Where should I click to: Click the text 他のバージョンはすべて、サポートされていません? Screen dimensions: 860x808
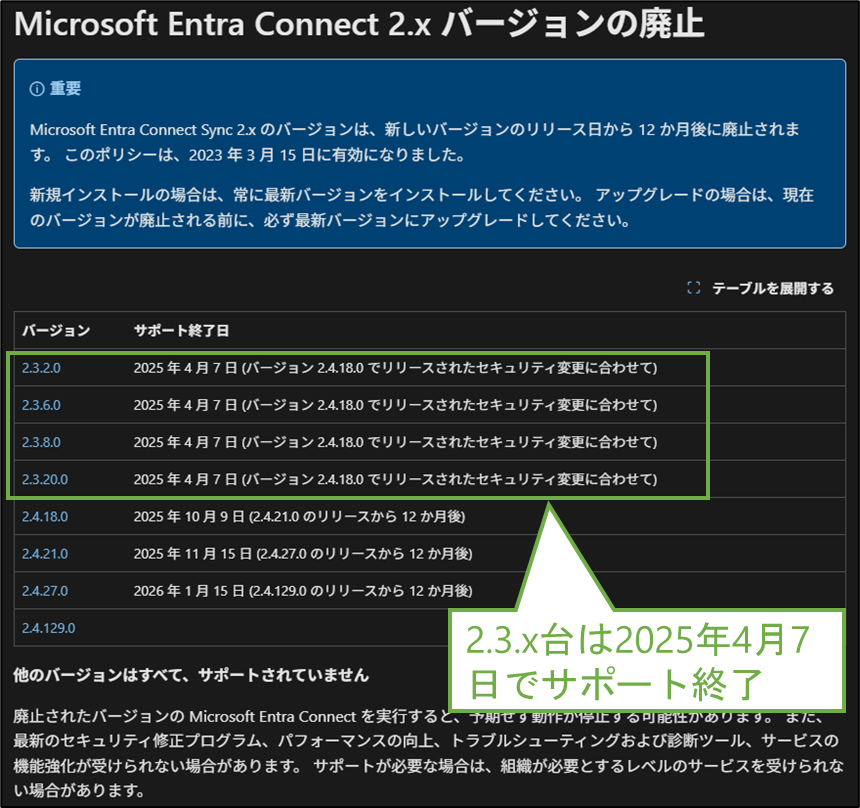(x=191, y=675)
